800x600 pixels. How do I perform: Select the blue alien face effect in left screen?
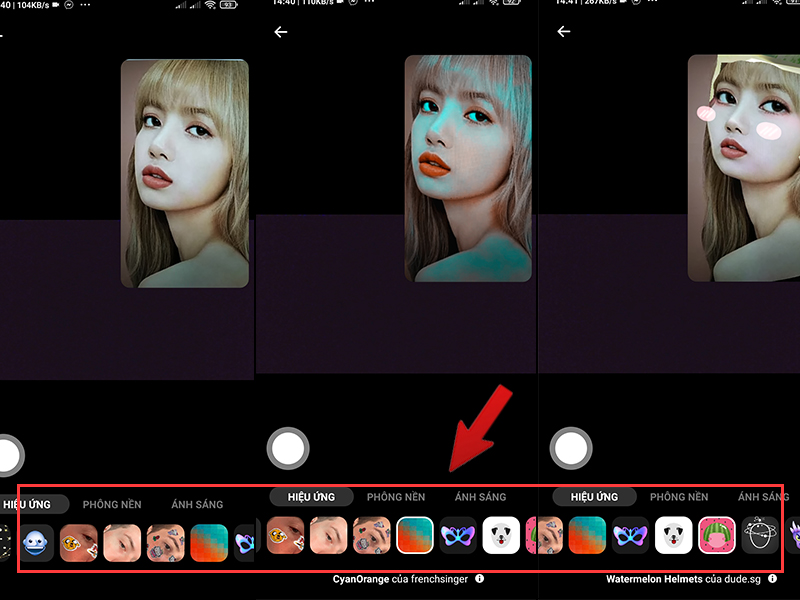tap(38, 542)
